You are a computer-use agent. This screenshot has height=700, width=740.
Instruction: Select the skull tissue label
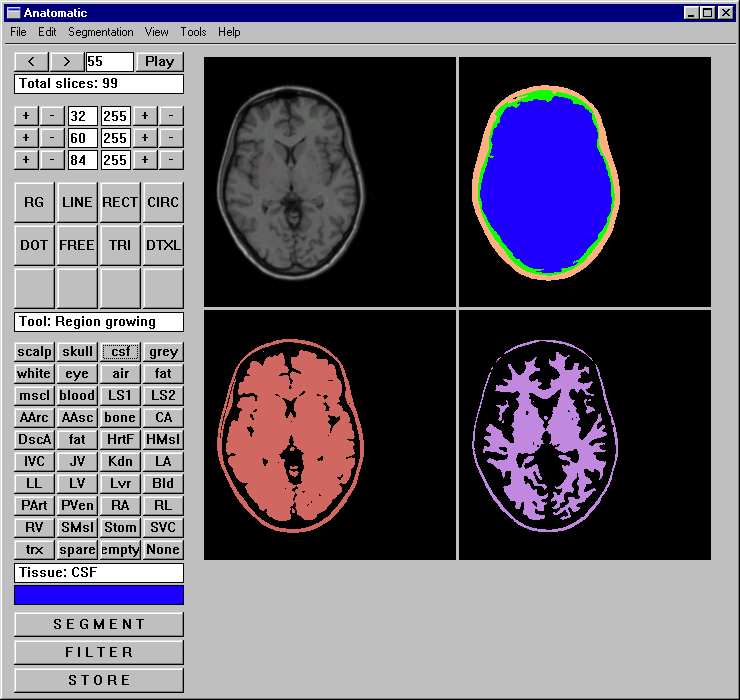(x=77, y=352)
